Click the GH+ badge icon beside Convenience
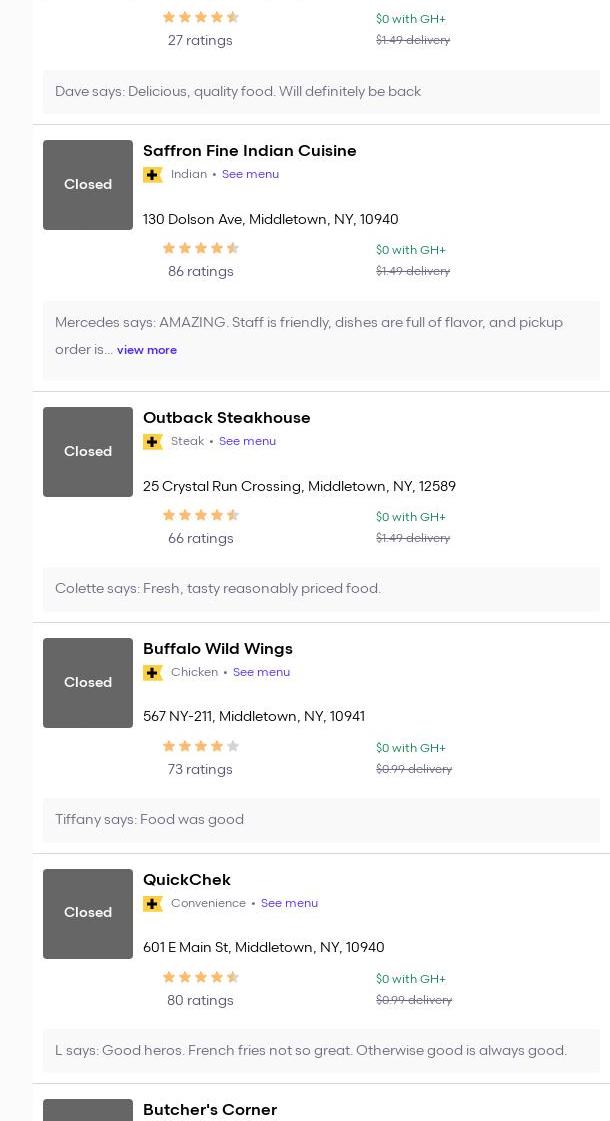The image size is (610, 1121). (153, 904)
